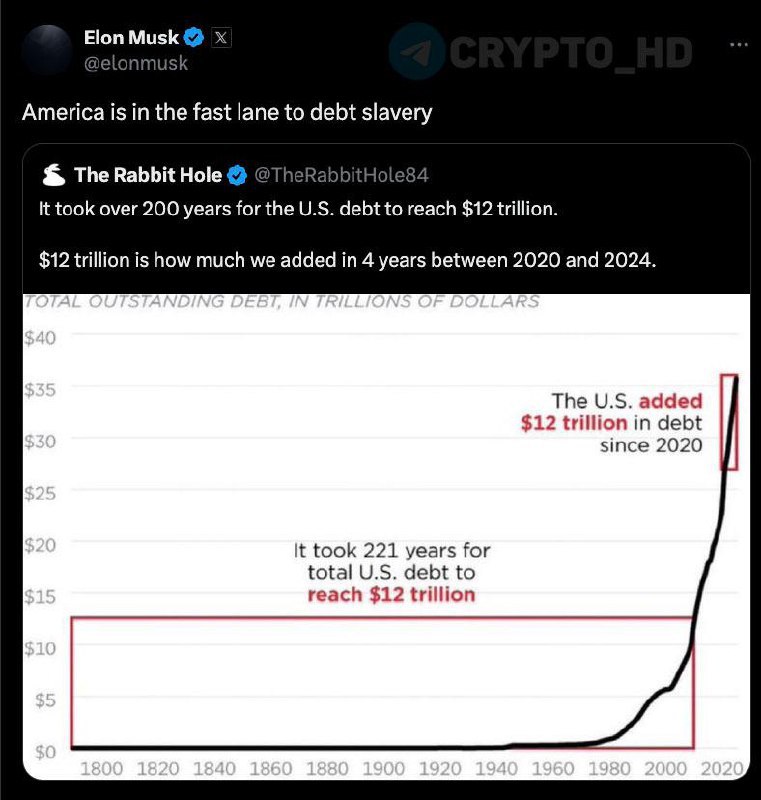Click the 'reach $12 trillion' chart annotation
This screenshot has height=800, width=761.
click(x=391, y=595)
